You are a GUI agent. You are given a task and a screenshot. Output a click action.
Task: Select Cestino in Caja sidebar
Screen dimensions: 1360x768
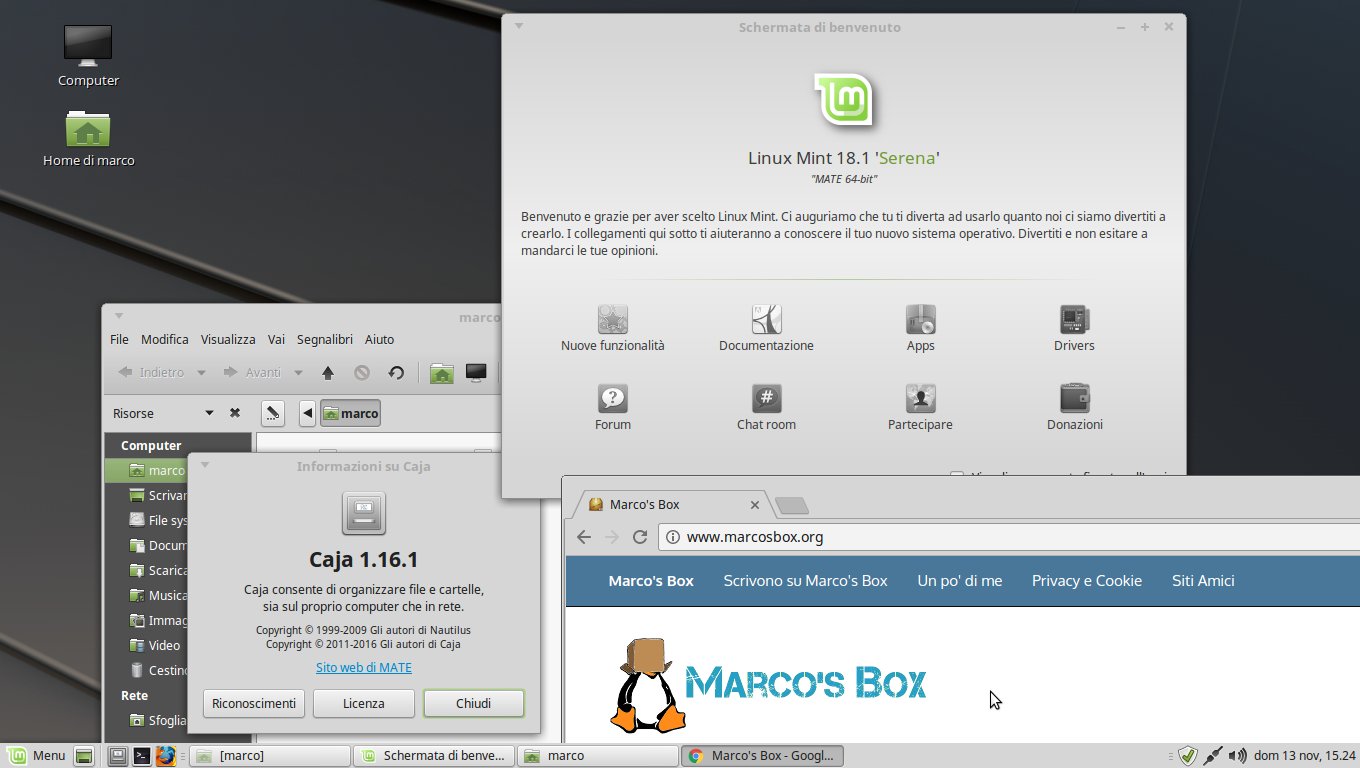click(158, 670)
